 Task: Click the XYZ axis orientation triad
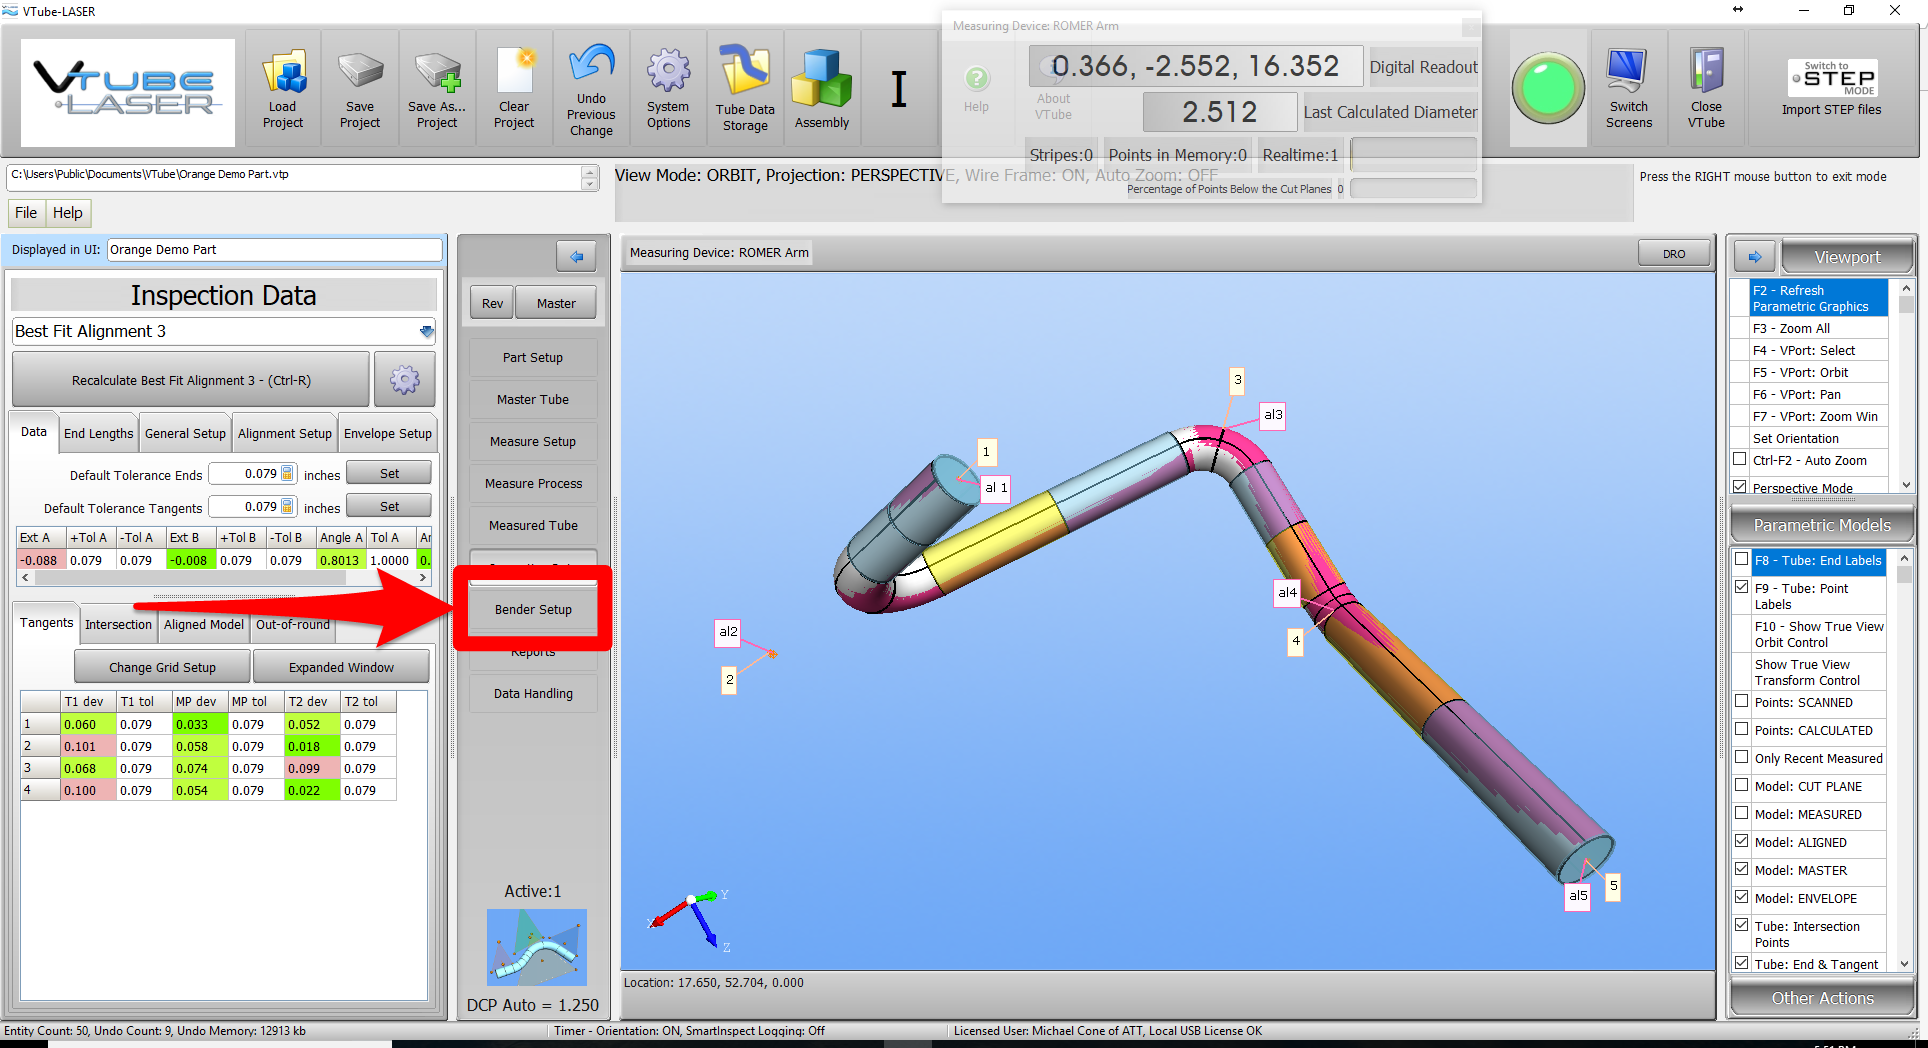tap(690, 920)
